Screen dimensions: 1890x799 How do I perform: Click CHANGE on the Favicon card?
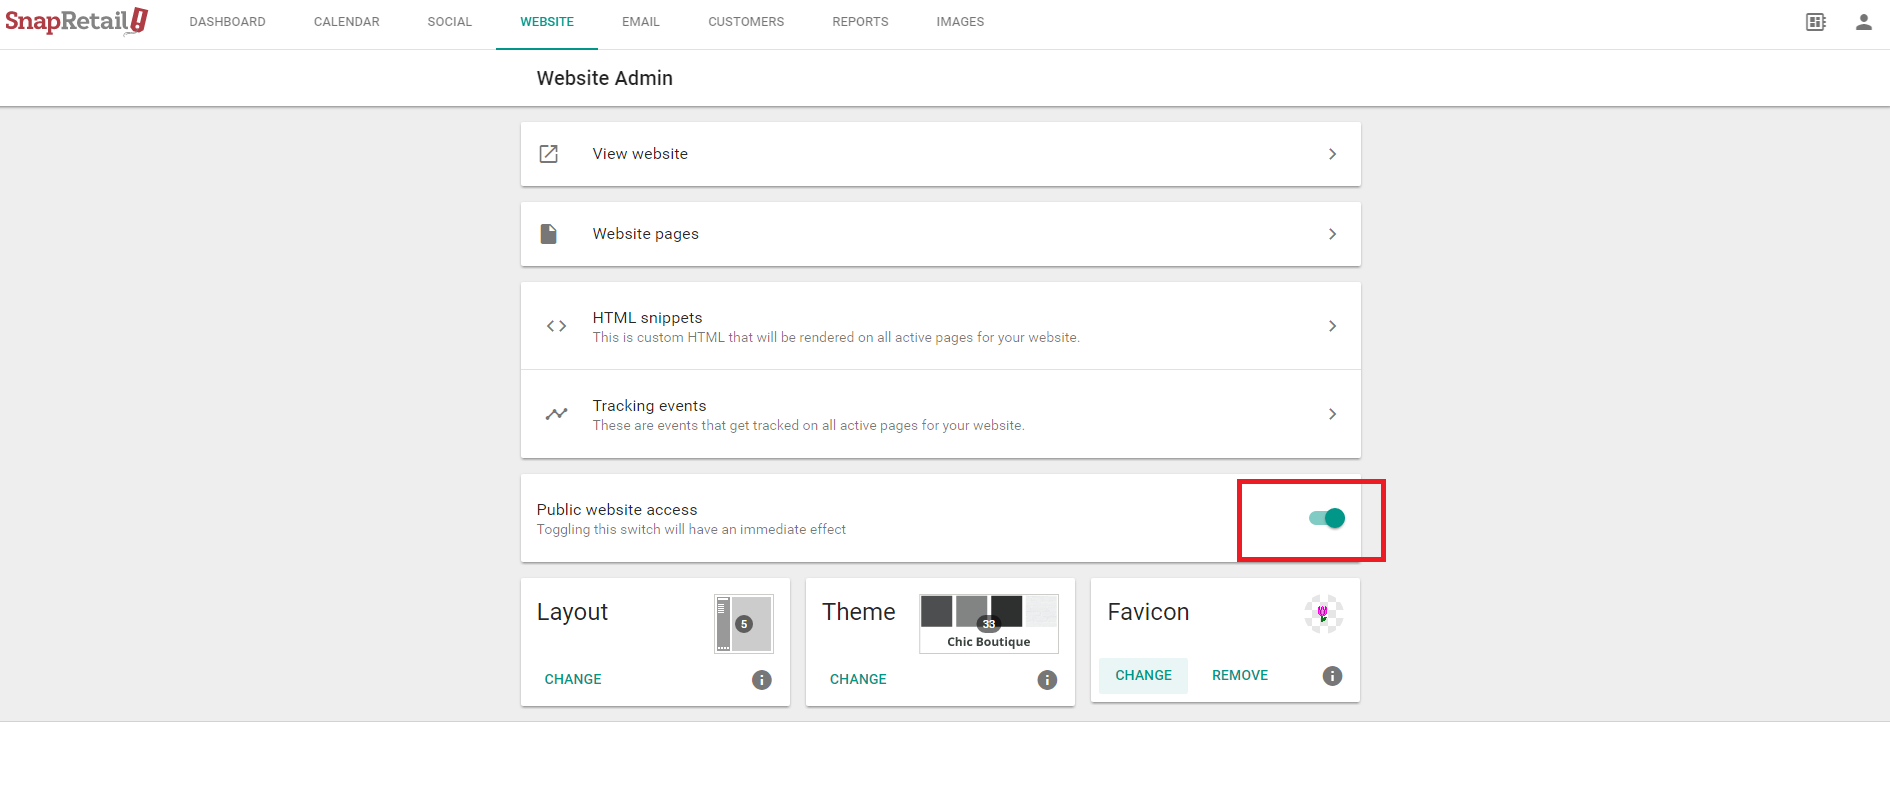[1143, 676]
